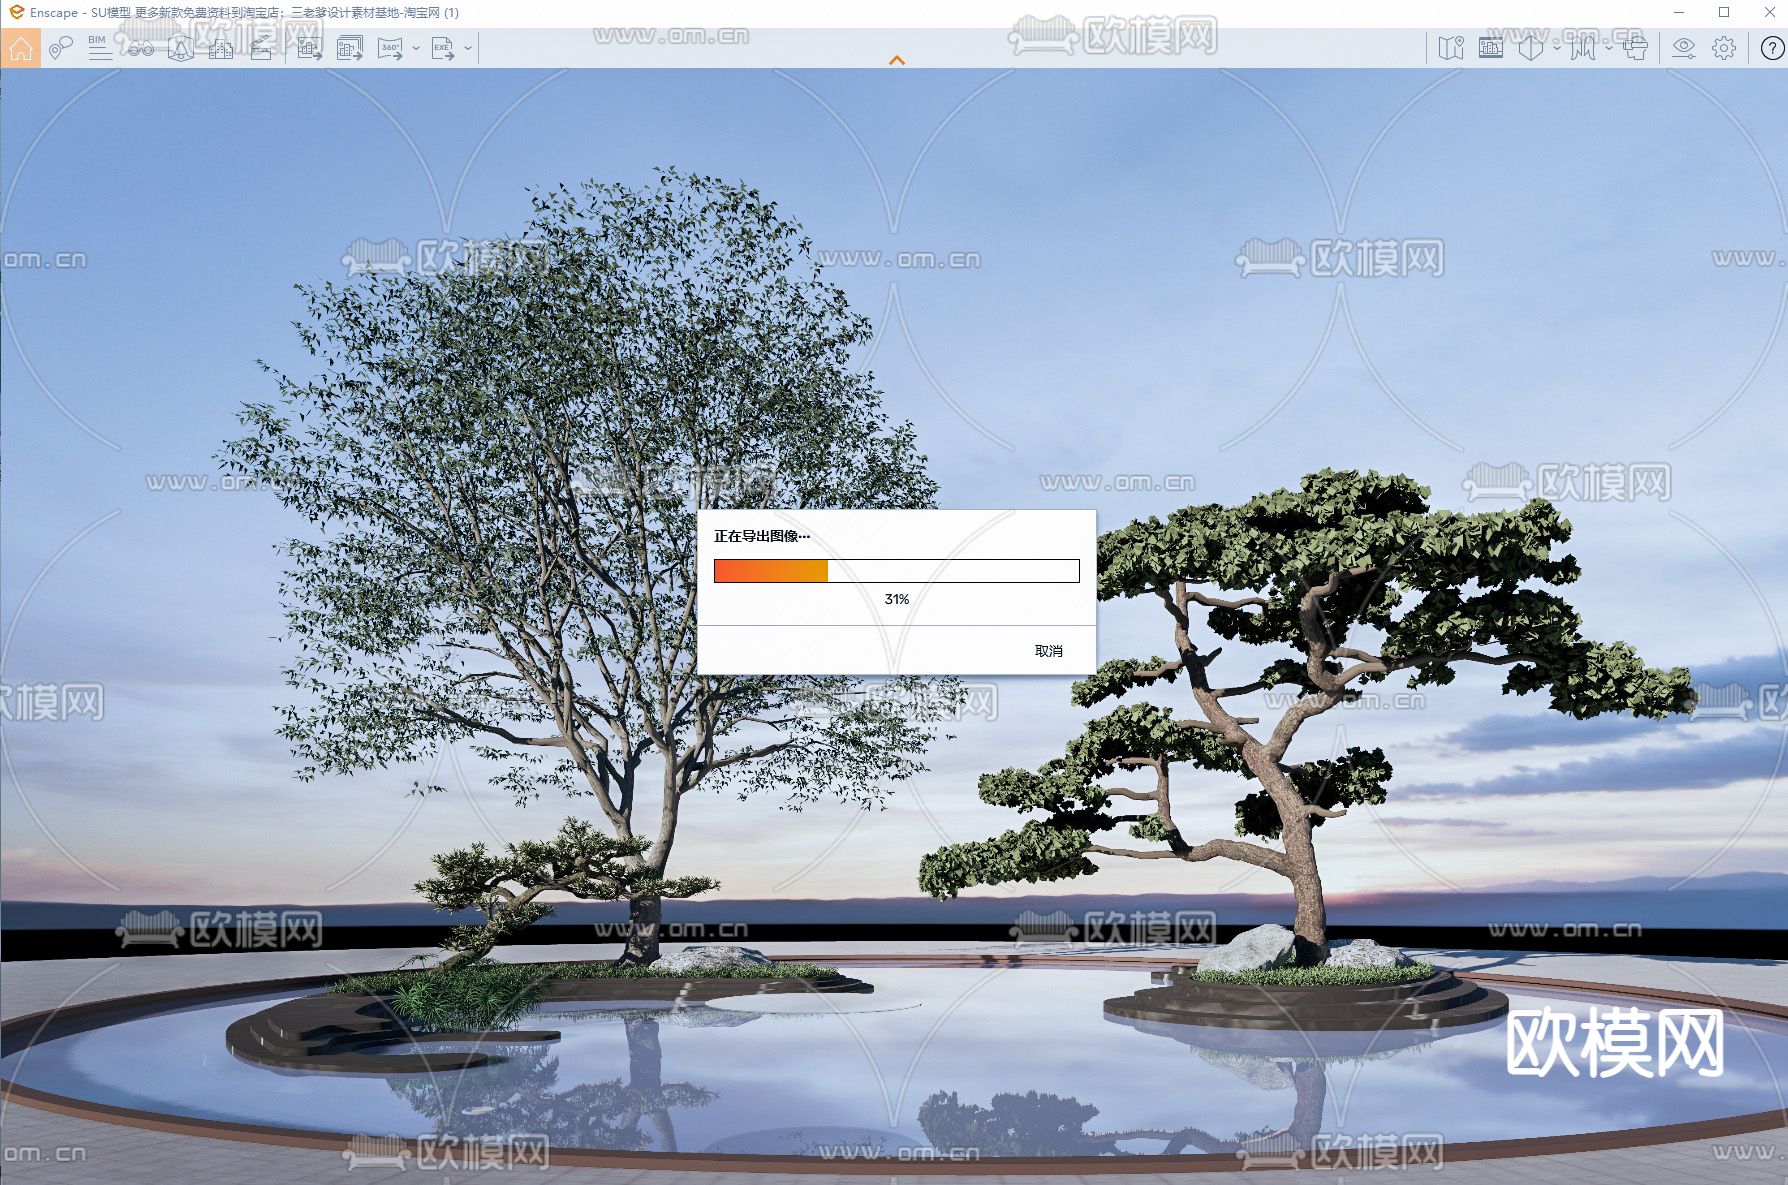Image resolution: width=1788 pixels, height=1185 pixels.
Task: Open the collaboration annotations pin icon
Action: click(x=61, y=47)
